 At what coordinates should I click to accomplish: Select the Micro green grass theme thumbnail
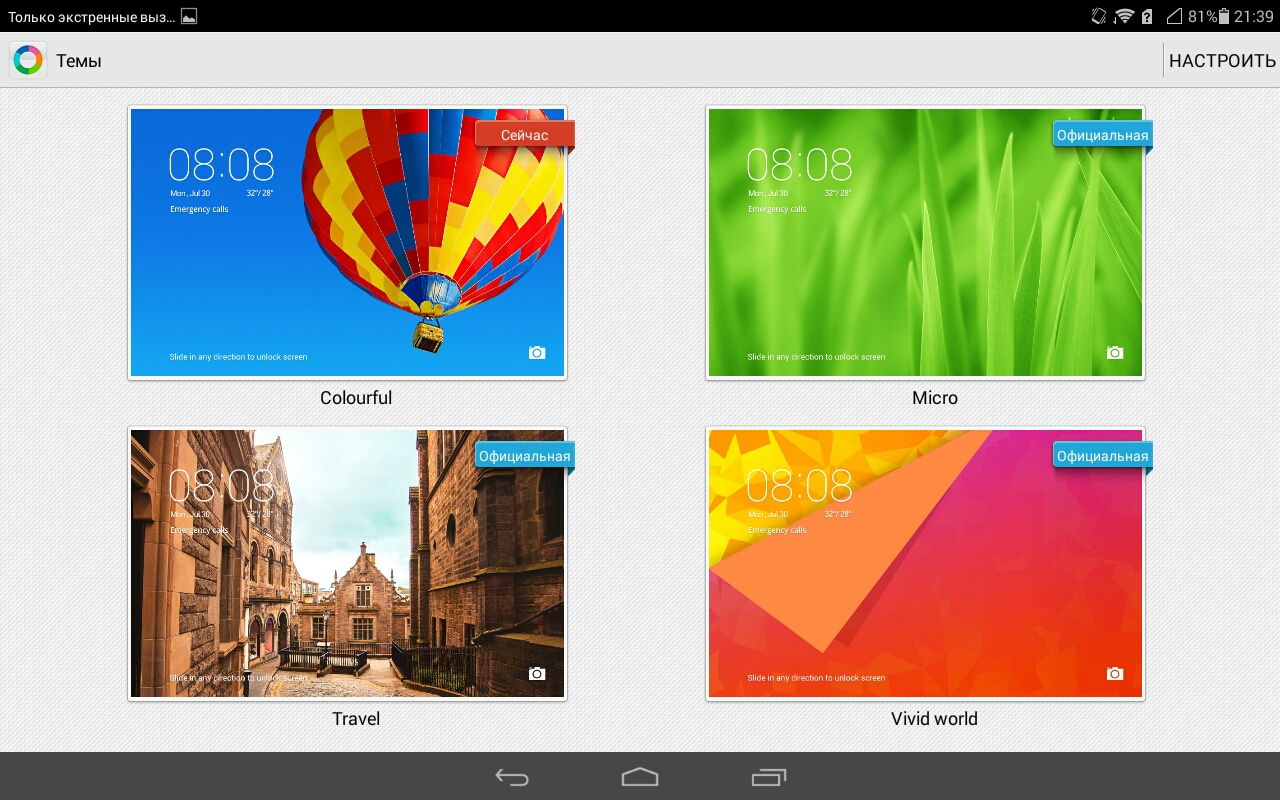pyautogui.click(x=925, y=243)
